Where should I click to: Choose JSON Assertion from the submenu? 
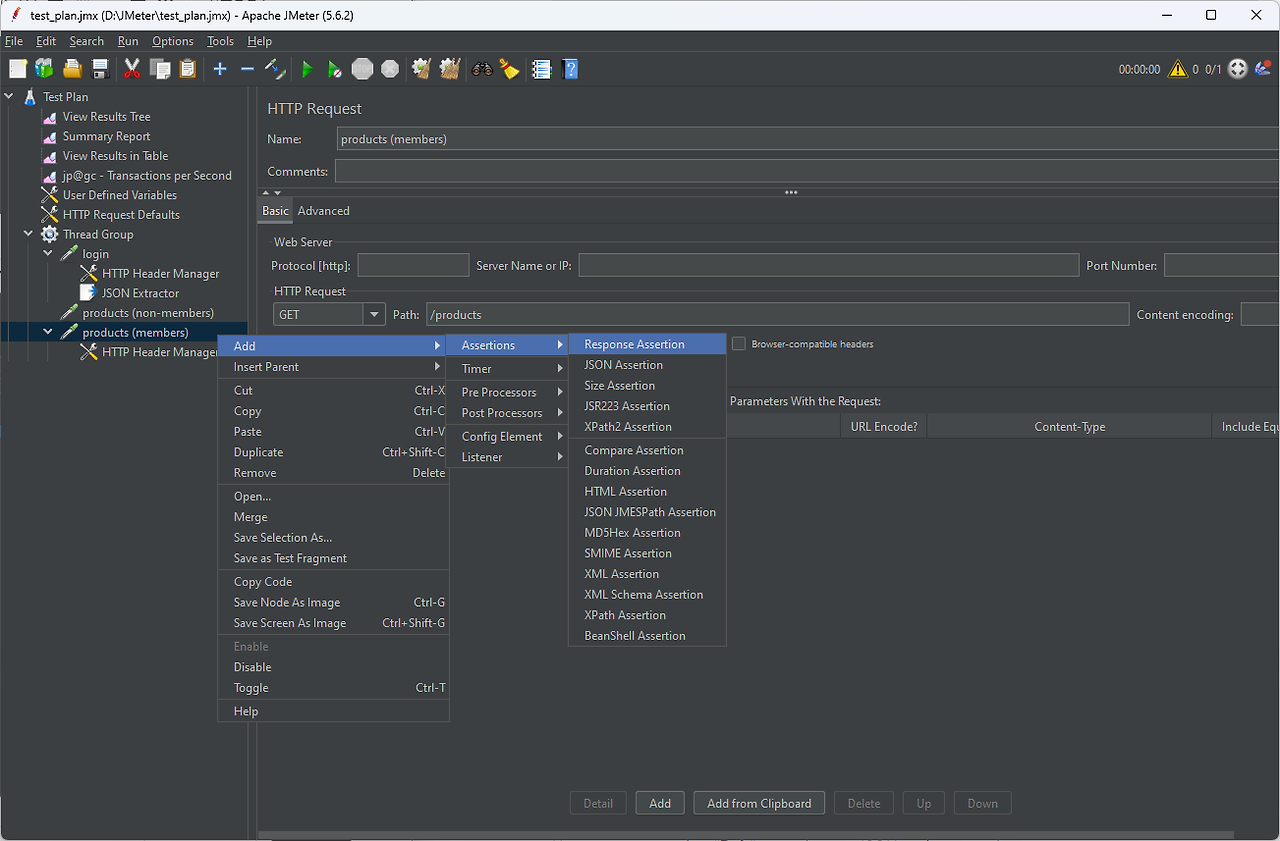(x=647, y=365)
